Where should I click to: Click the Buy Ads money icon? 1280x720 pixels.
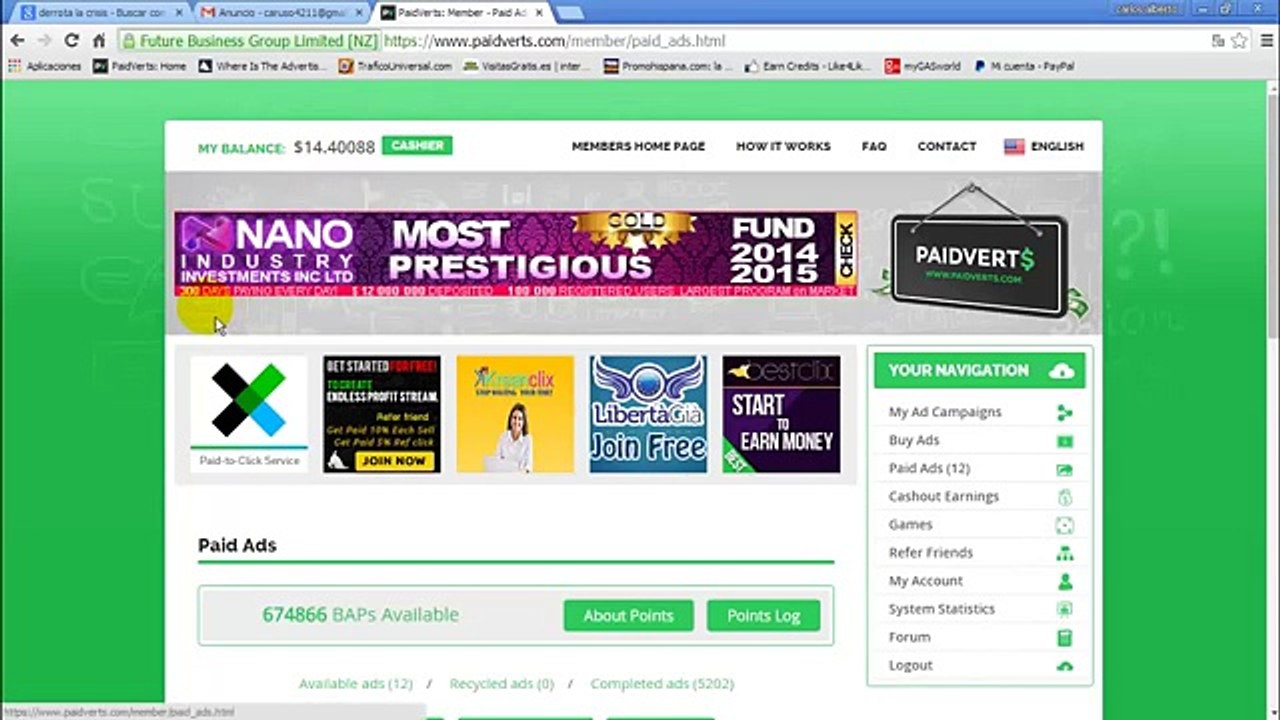coord(1064,441)
